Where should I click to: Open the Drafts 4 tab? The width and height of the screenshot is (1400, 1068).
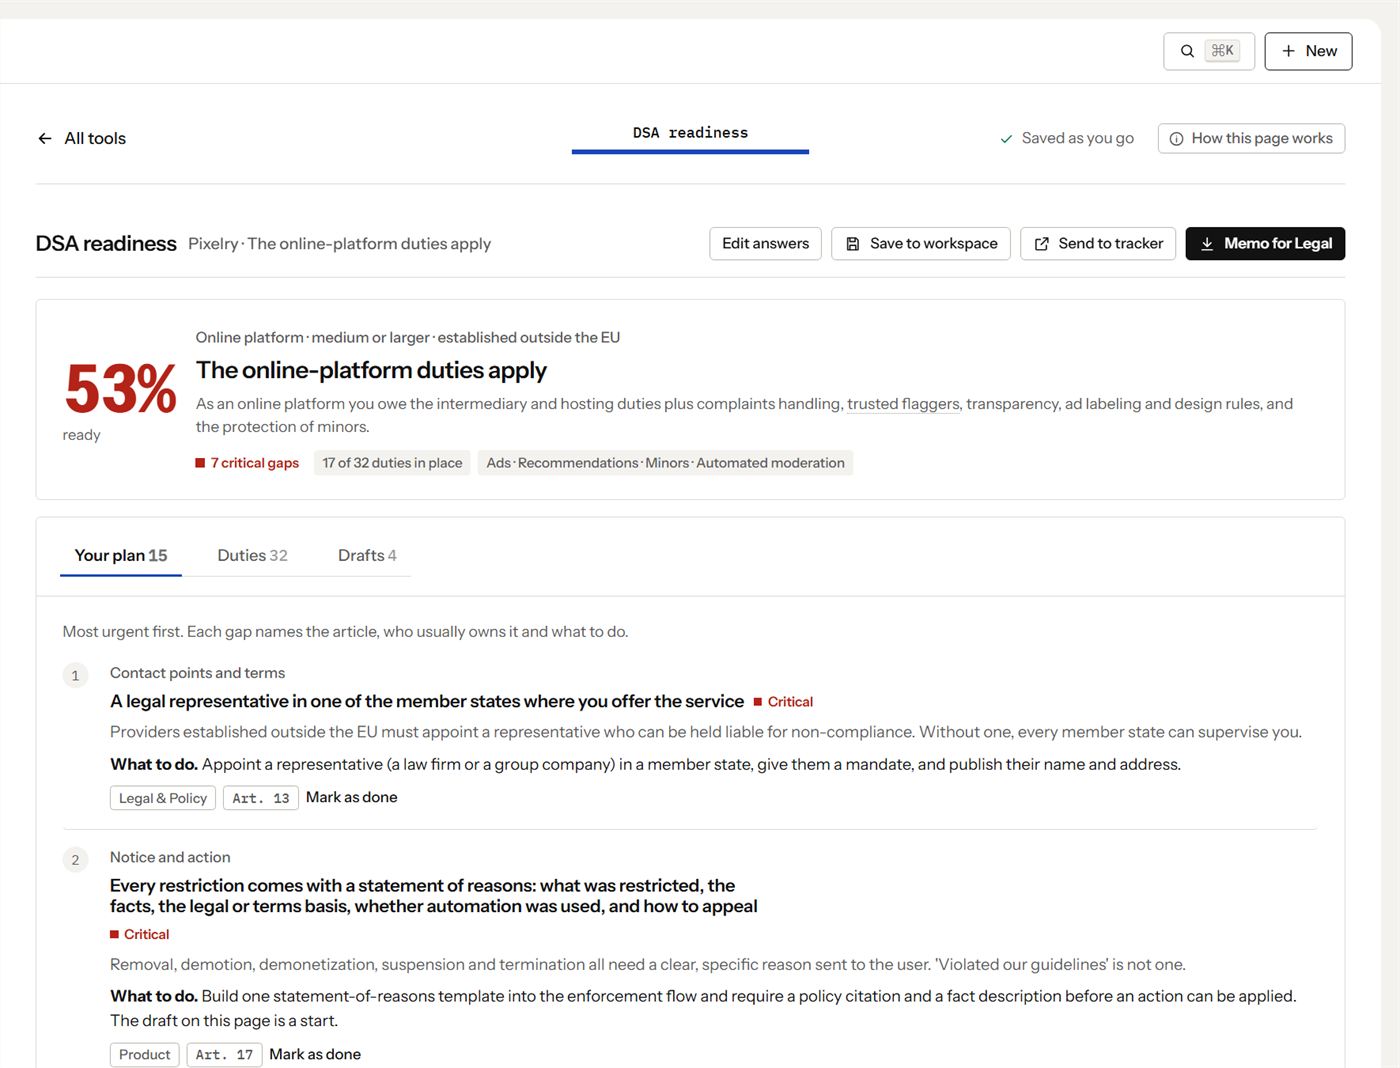click(367, 555)
